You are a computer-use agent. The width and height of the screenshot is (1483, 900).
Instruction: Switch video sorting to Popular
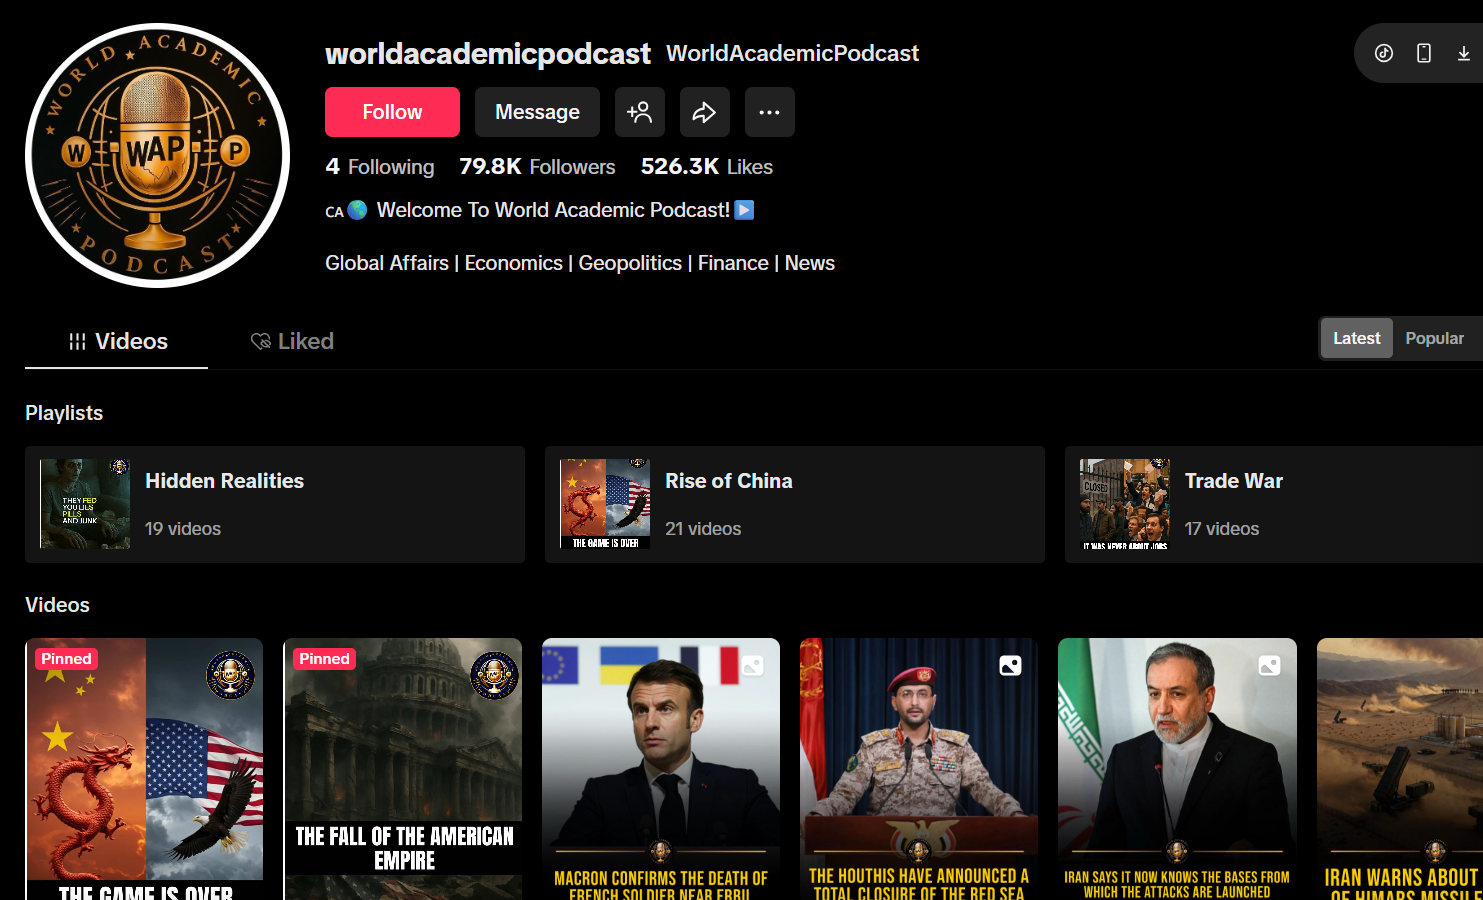click(x=1434, y=339)
